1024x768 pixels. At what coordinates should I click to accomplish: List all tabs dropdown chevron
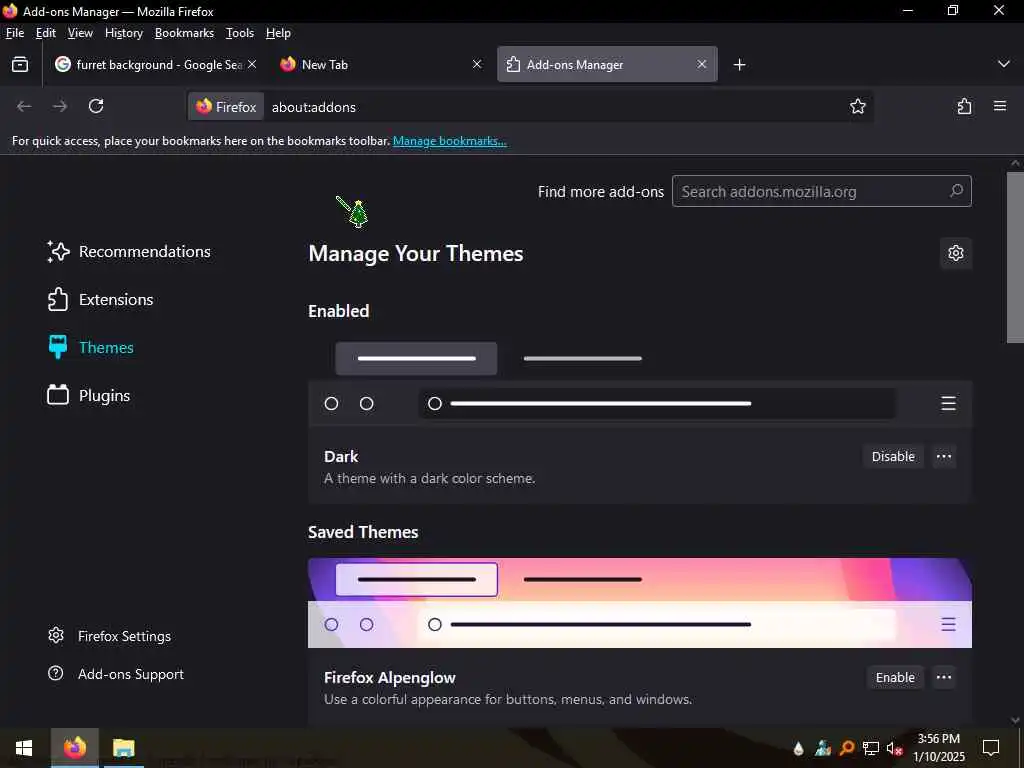coord(1004,64)
